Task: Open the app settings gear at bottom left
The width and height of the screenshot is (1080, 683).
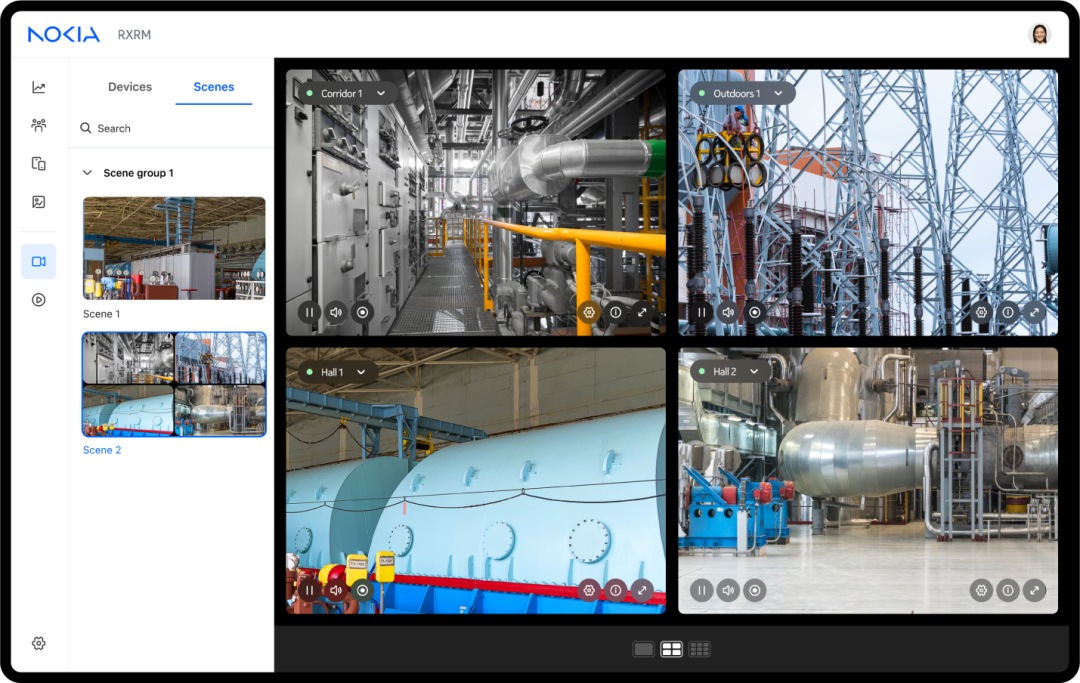Action: (38, 643)
